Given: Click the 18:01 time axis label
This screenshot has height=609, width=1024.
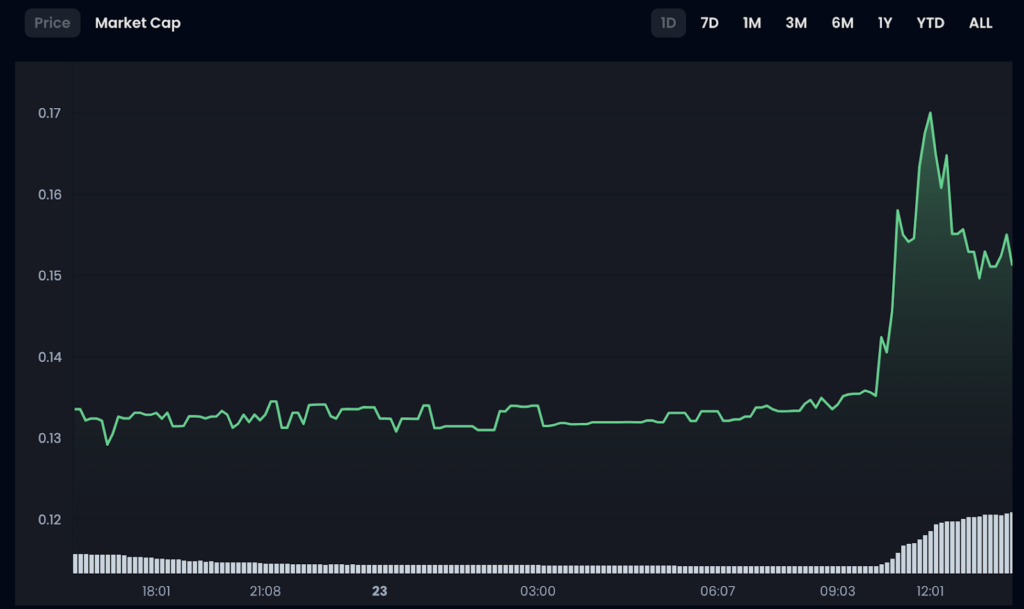Looking at the screenshot, I should tap(156, 591).
